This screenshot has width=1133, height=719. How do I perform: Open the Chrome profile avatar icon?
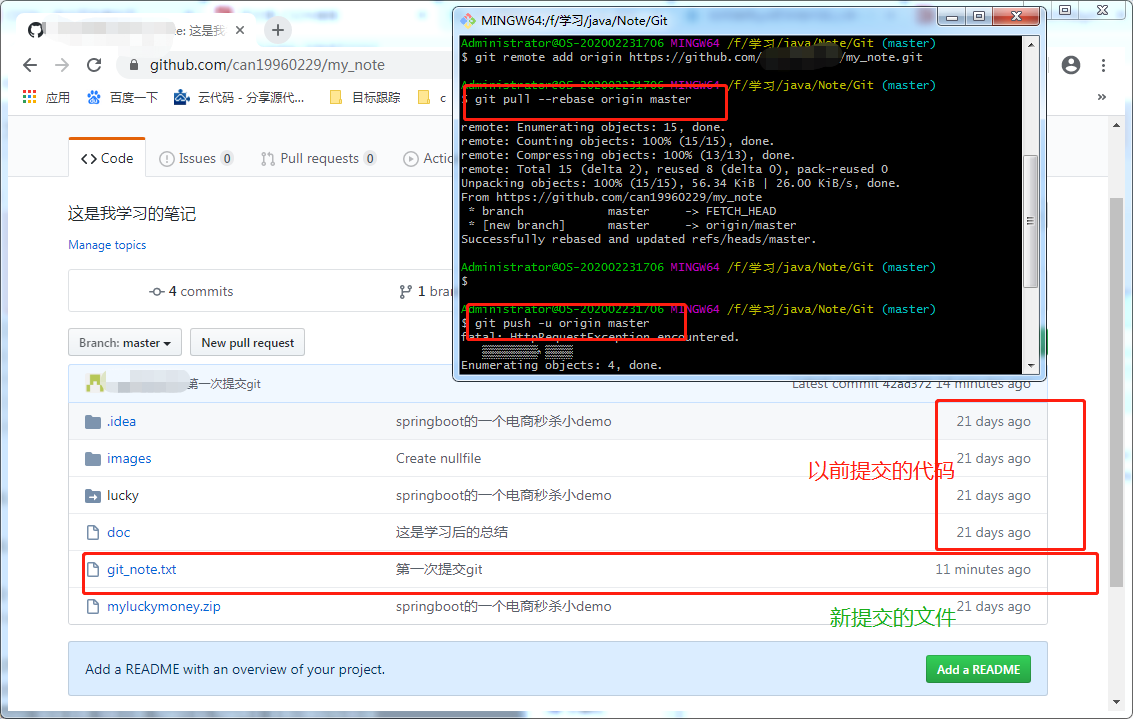point(1071,65)
